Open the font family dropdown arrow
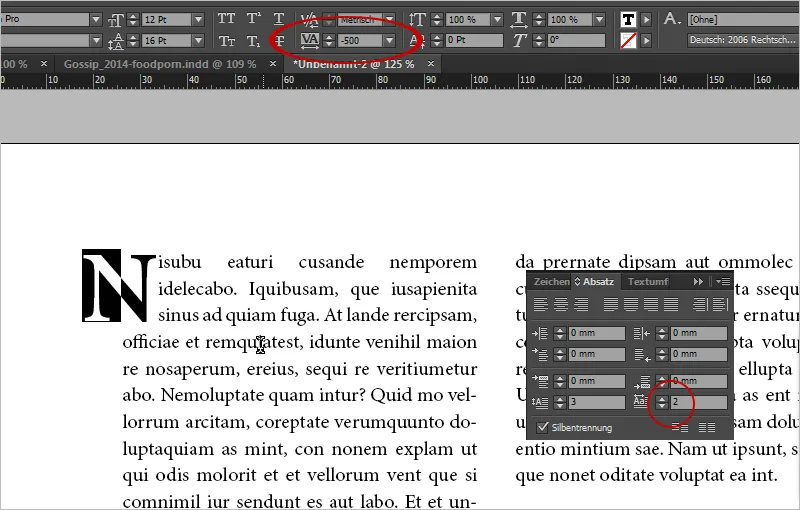Viewport: 800px width, 510px height. tap(96, 19)
